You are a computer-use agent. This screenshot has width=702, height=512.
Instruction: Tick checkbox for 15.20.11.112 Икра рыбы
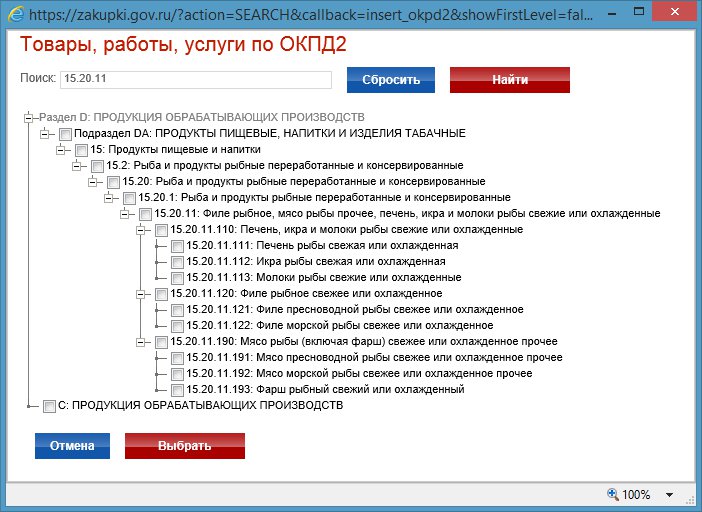tap(177, 262)
